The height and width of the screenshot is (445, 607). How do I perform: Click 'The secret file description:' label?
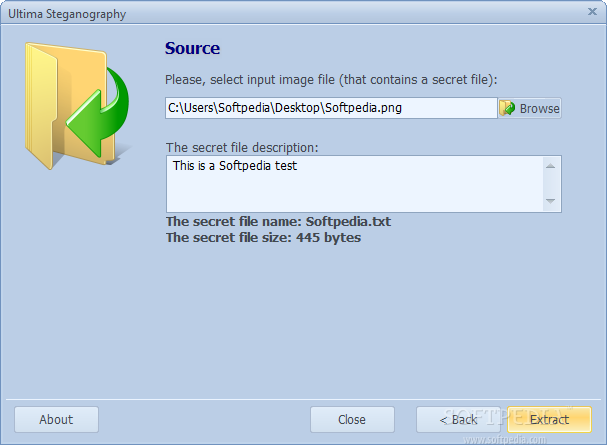242,147
